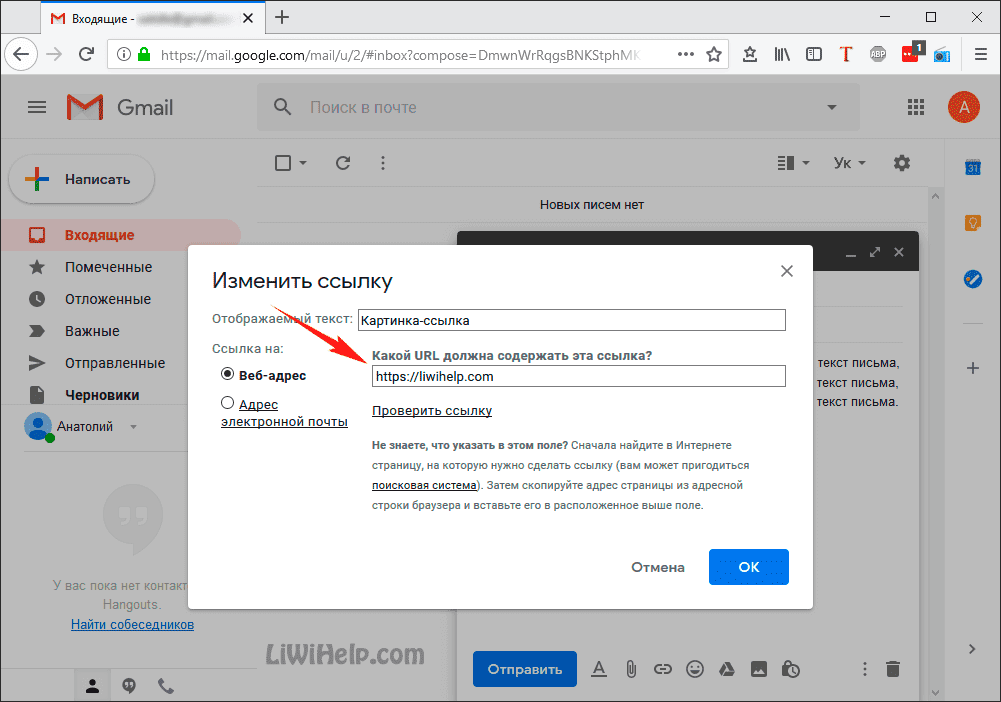Insert an emoji with the smiley icon
1001x702 pixels.
point(695,669)
